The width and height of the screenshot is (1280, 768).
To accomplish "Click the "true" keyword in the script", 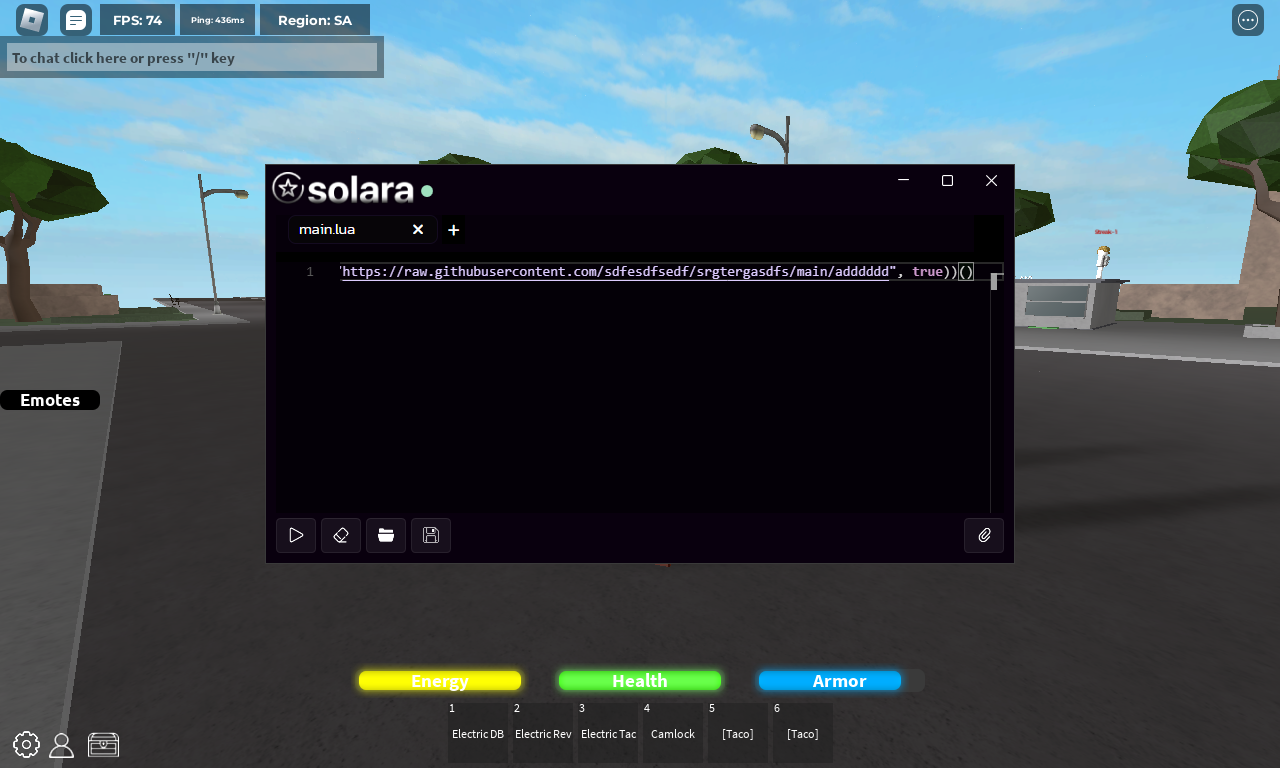I will (927, 272).
